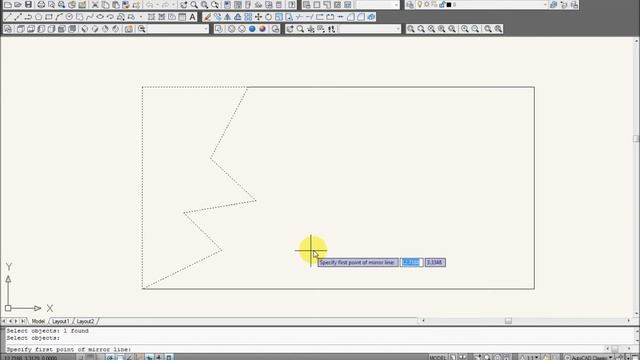Click the vertical scrollbar thumb of drawing area

tap(636, 139)
